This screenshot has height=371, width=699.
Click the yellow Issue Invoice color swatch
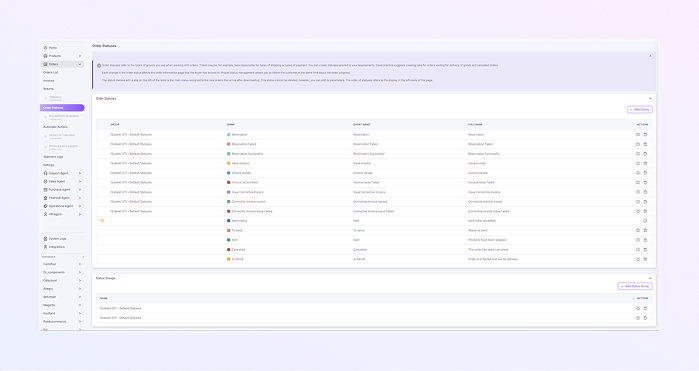click(x=229, y=163)
